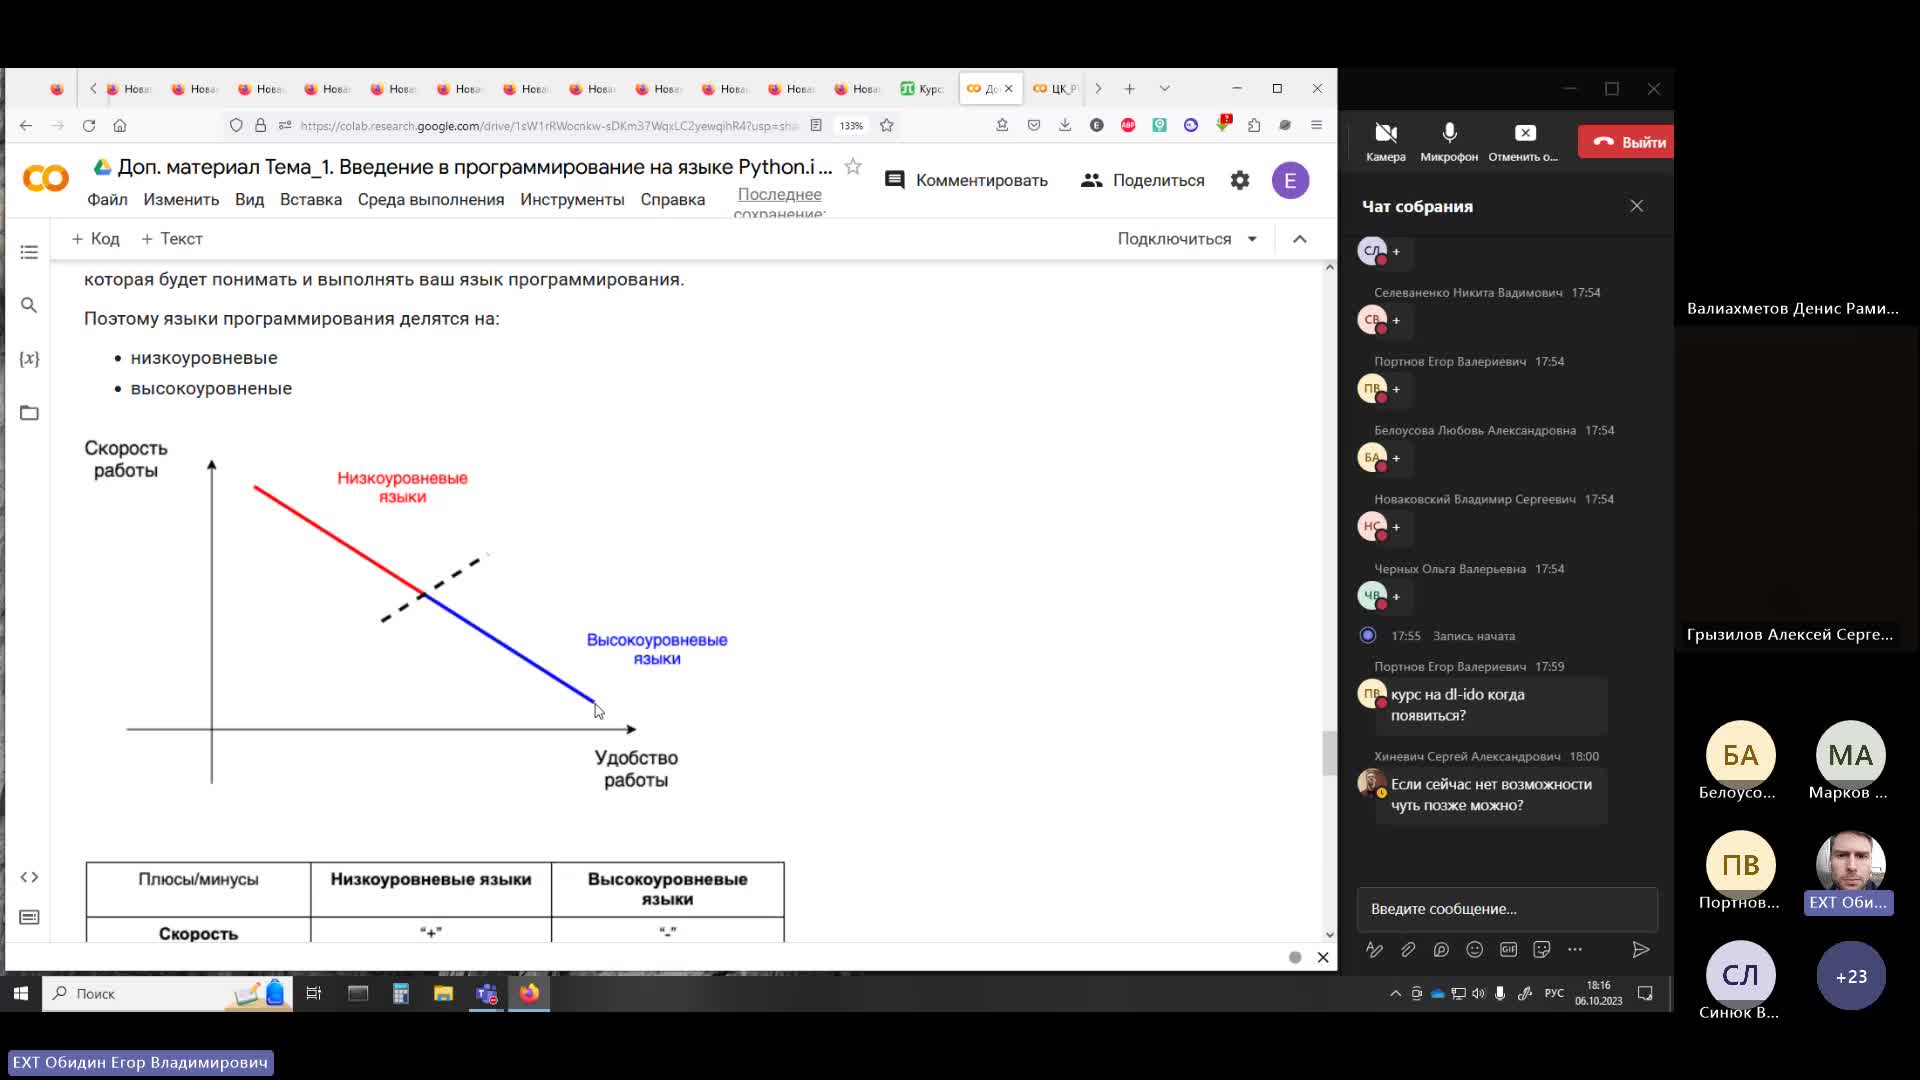This screenshot has height=1080, width=1920.
Task: Open the find and replace sidebar icon
Action: (29, 305)
